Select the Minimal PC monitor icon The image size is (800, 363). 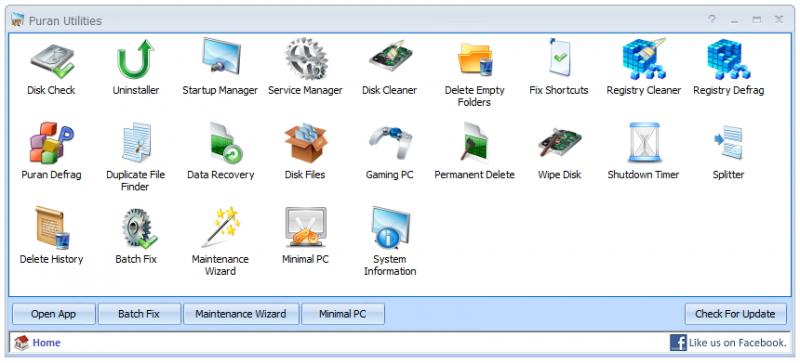(305, 227)
